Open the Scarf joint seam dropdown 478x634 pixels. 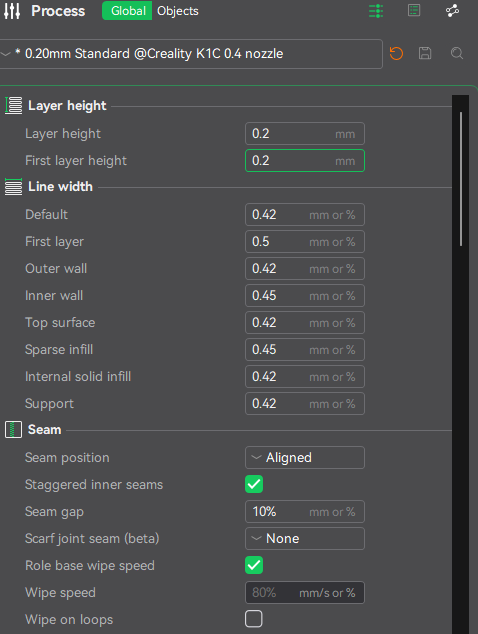click(305, 539)
